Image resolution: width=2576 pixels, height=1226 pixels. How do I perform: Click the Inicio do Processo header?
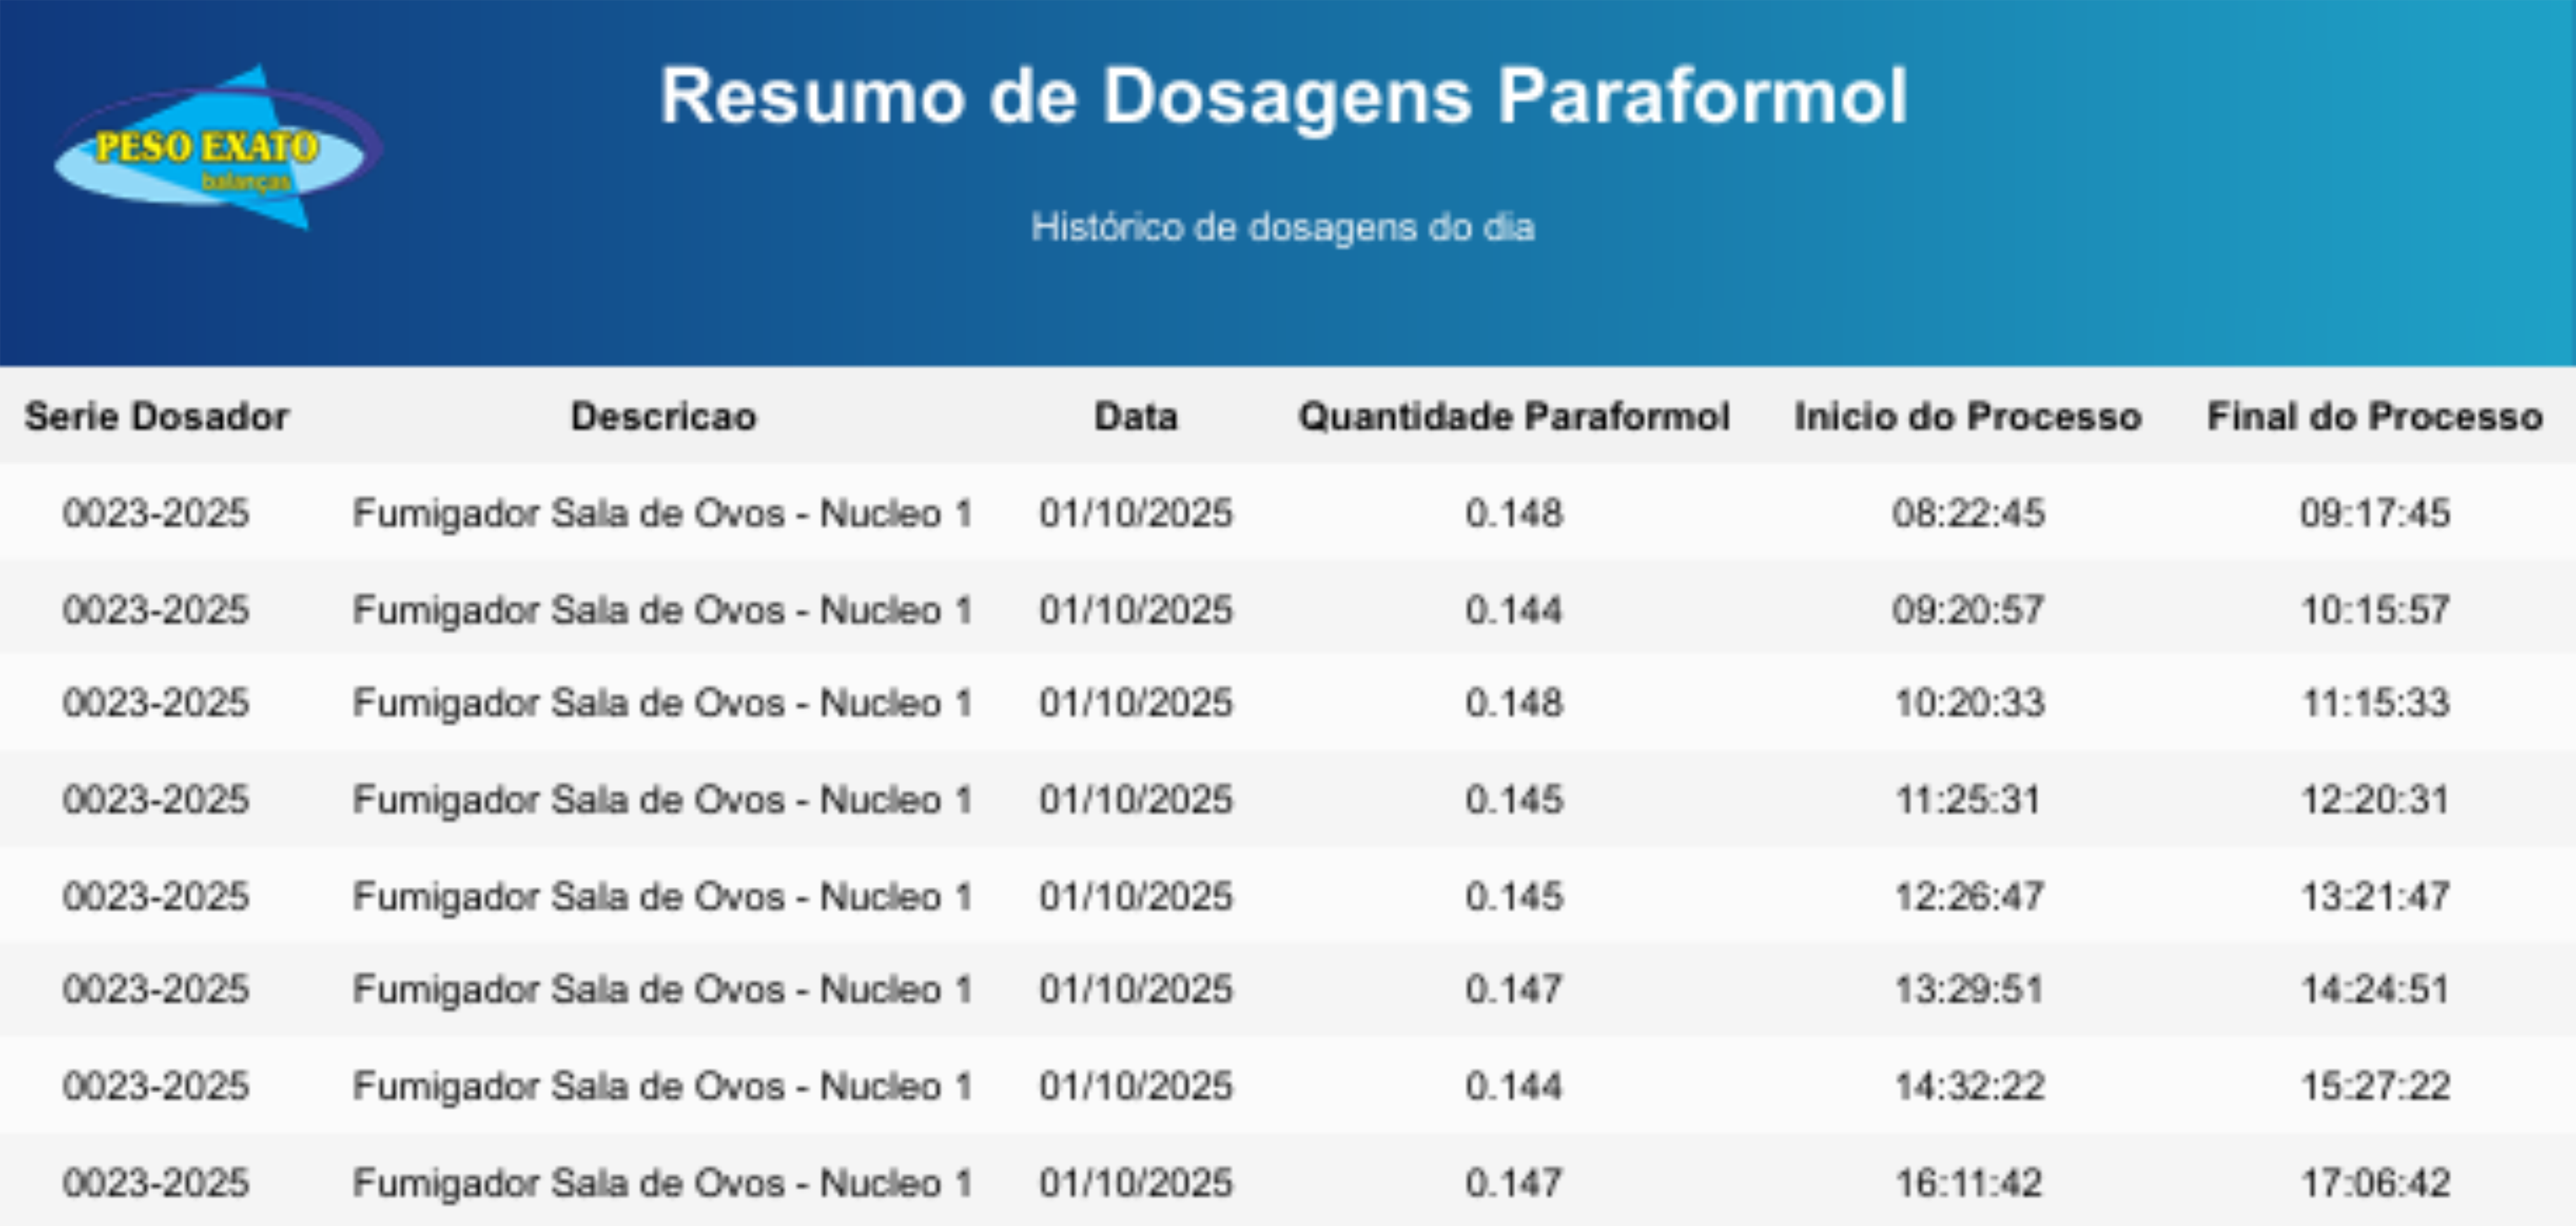click(1967, 416)
